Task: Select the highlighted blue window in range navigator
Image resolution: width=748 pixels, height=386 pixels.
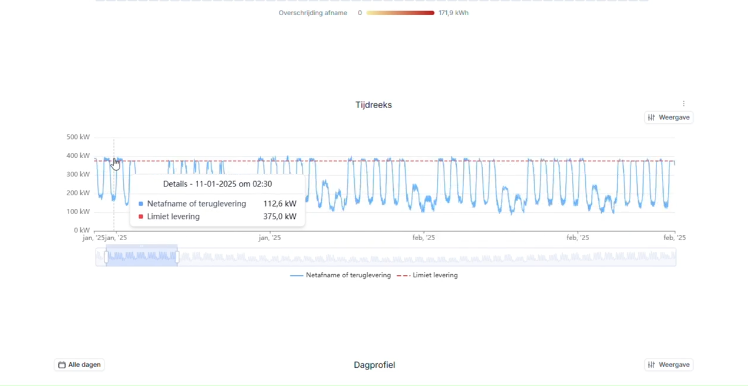Action: click(x=142, y=257)
